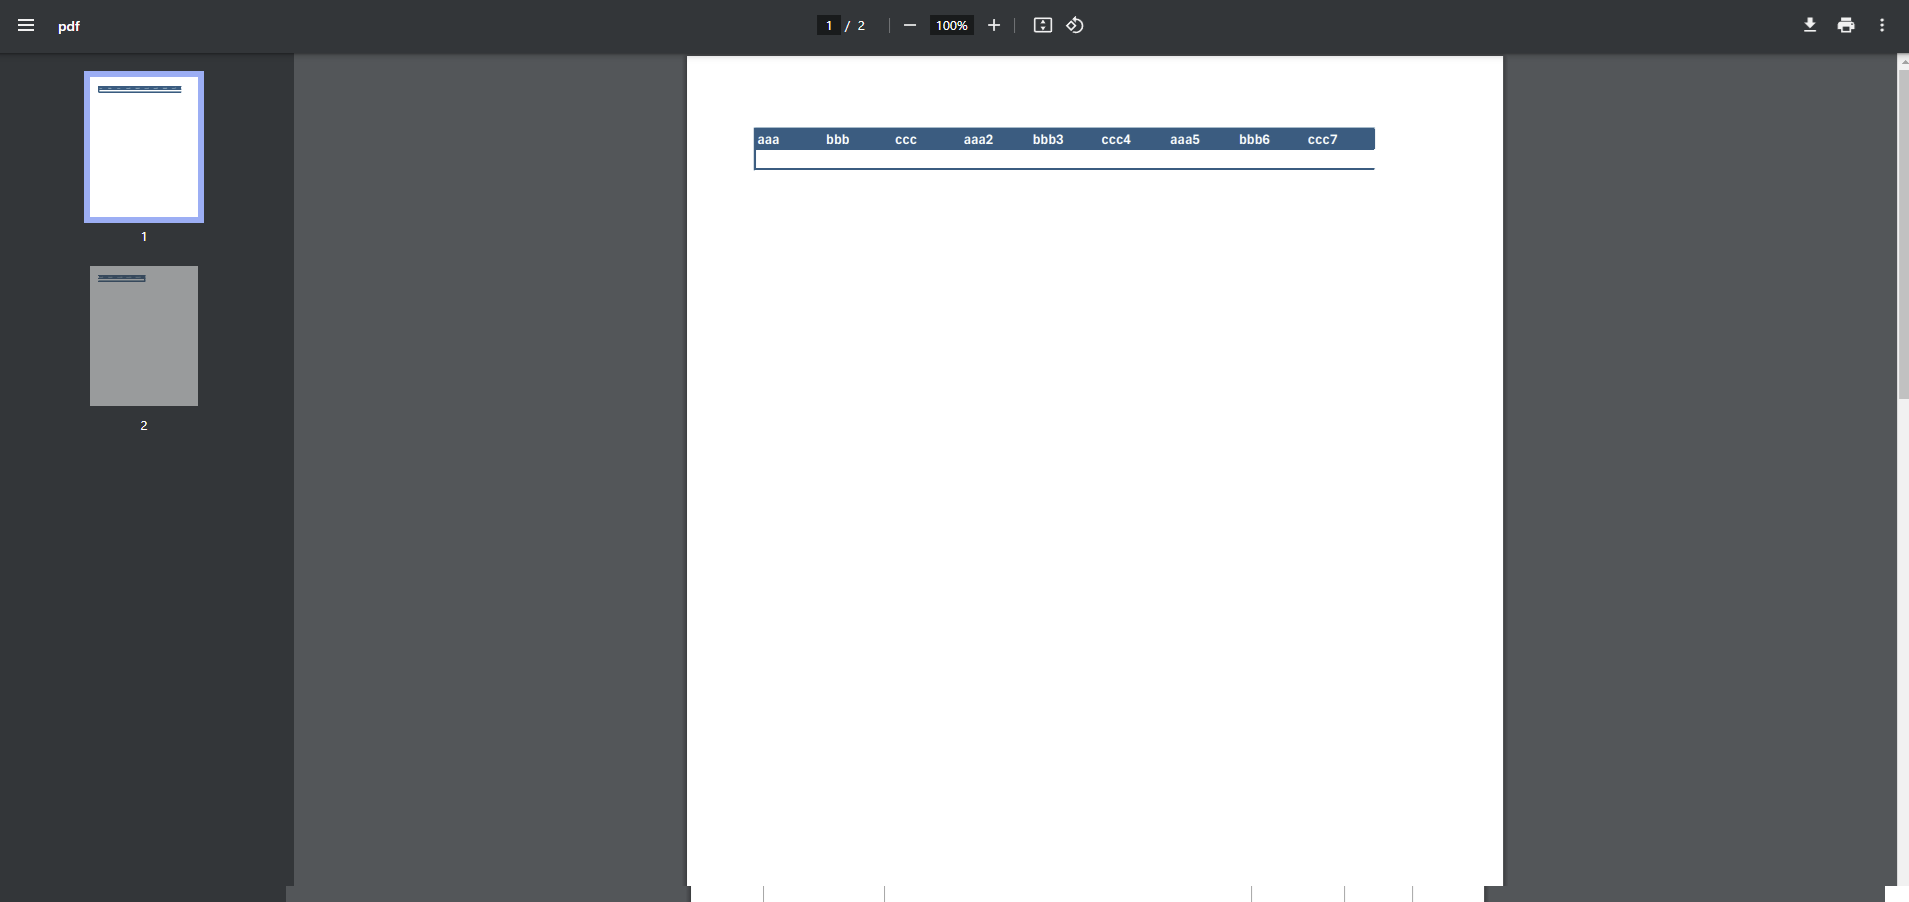The image size is (1909, 902).
Task: Open the More actions three-dot menu
Action: [x=1883, y=25]
